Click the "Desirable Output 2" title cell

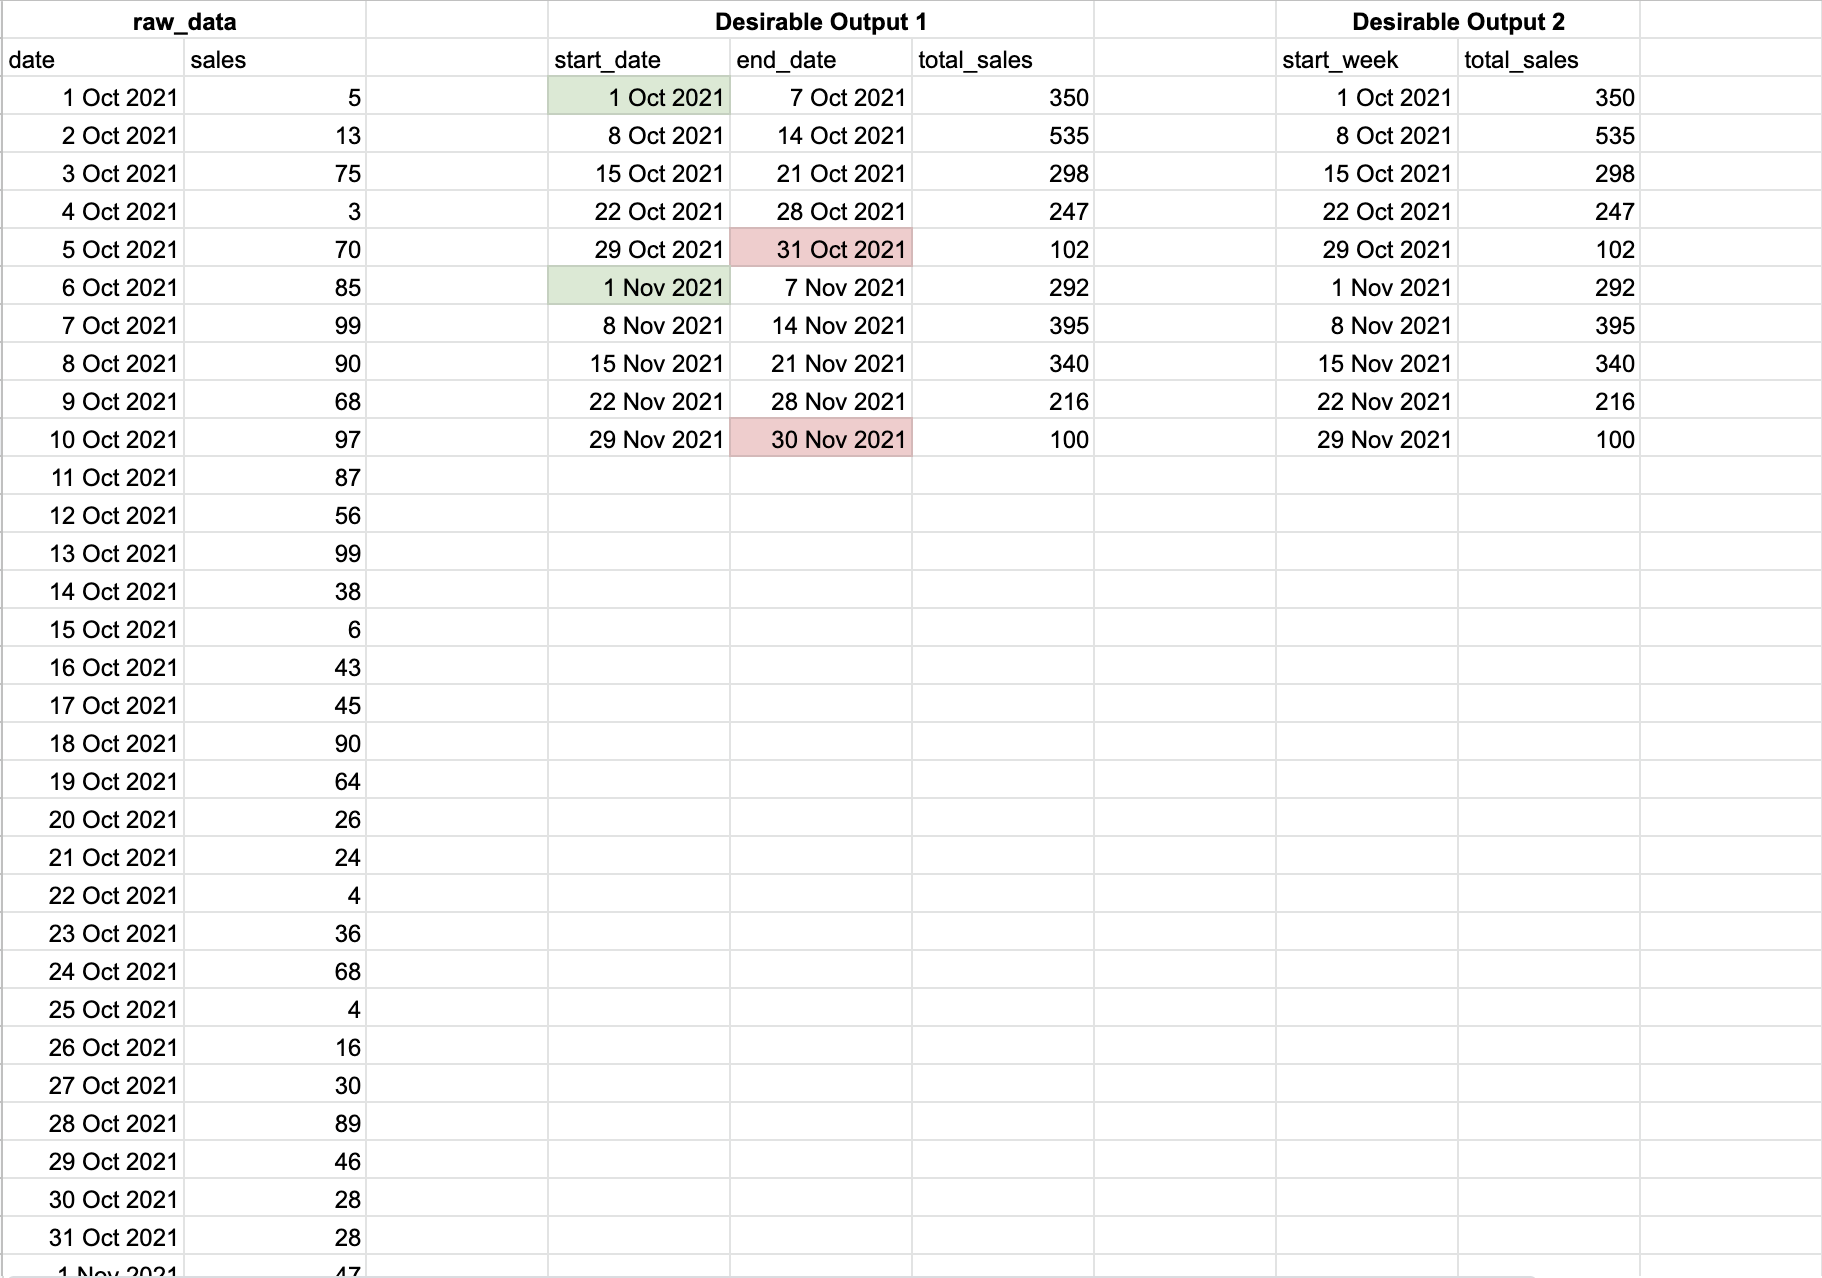tap(1457, 21)
